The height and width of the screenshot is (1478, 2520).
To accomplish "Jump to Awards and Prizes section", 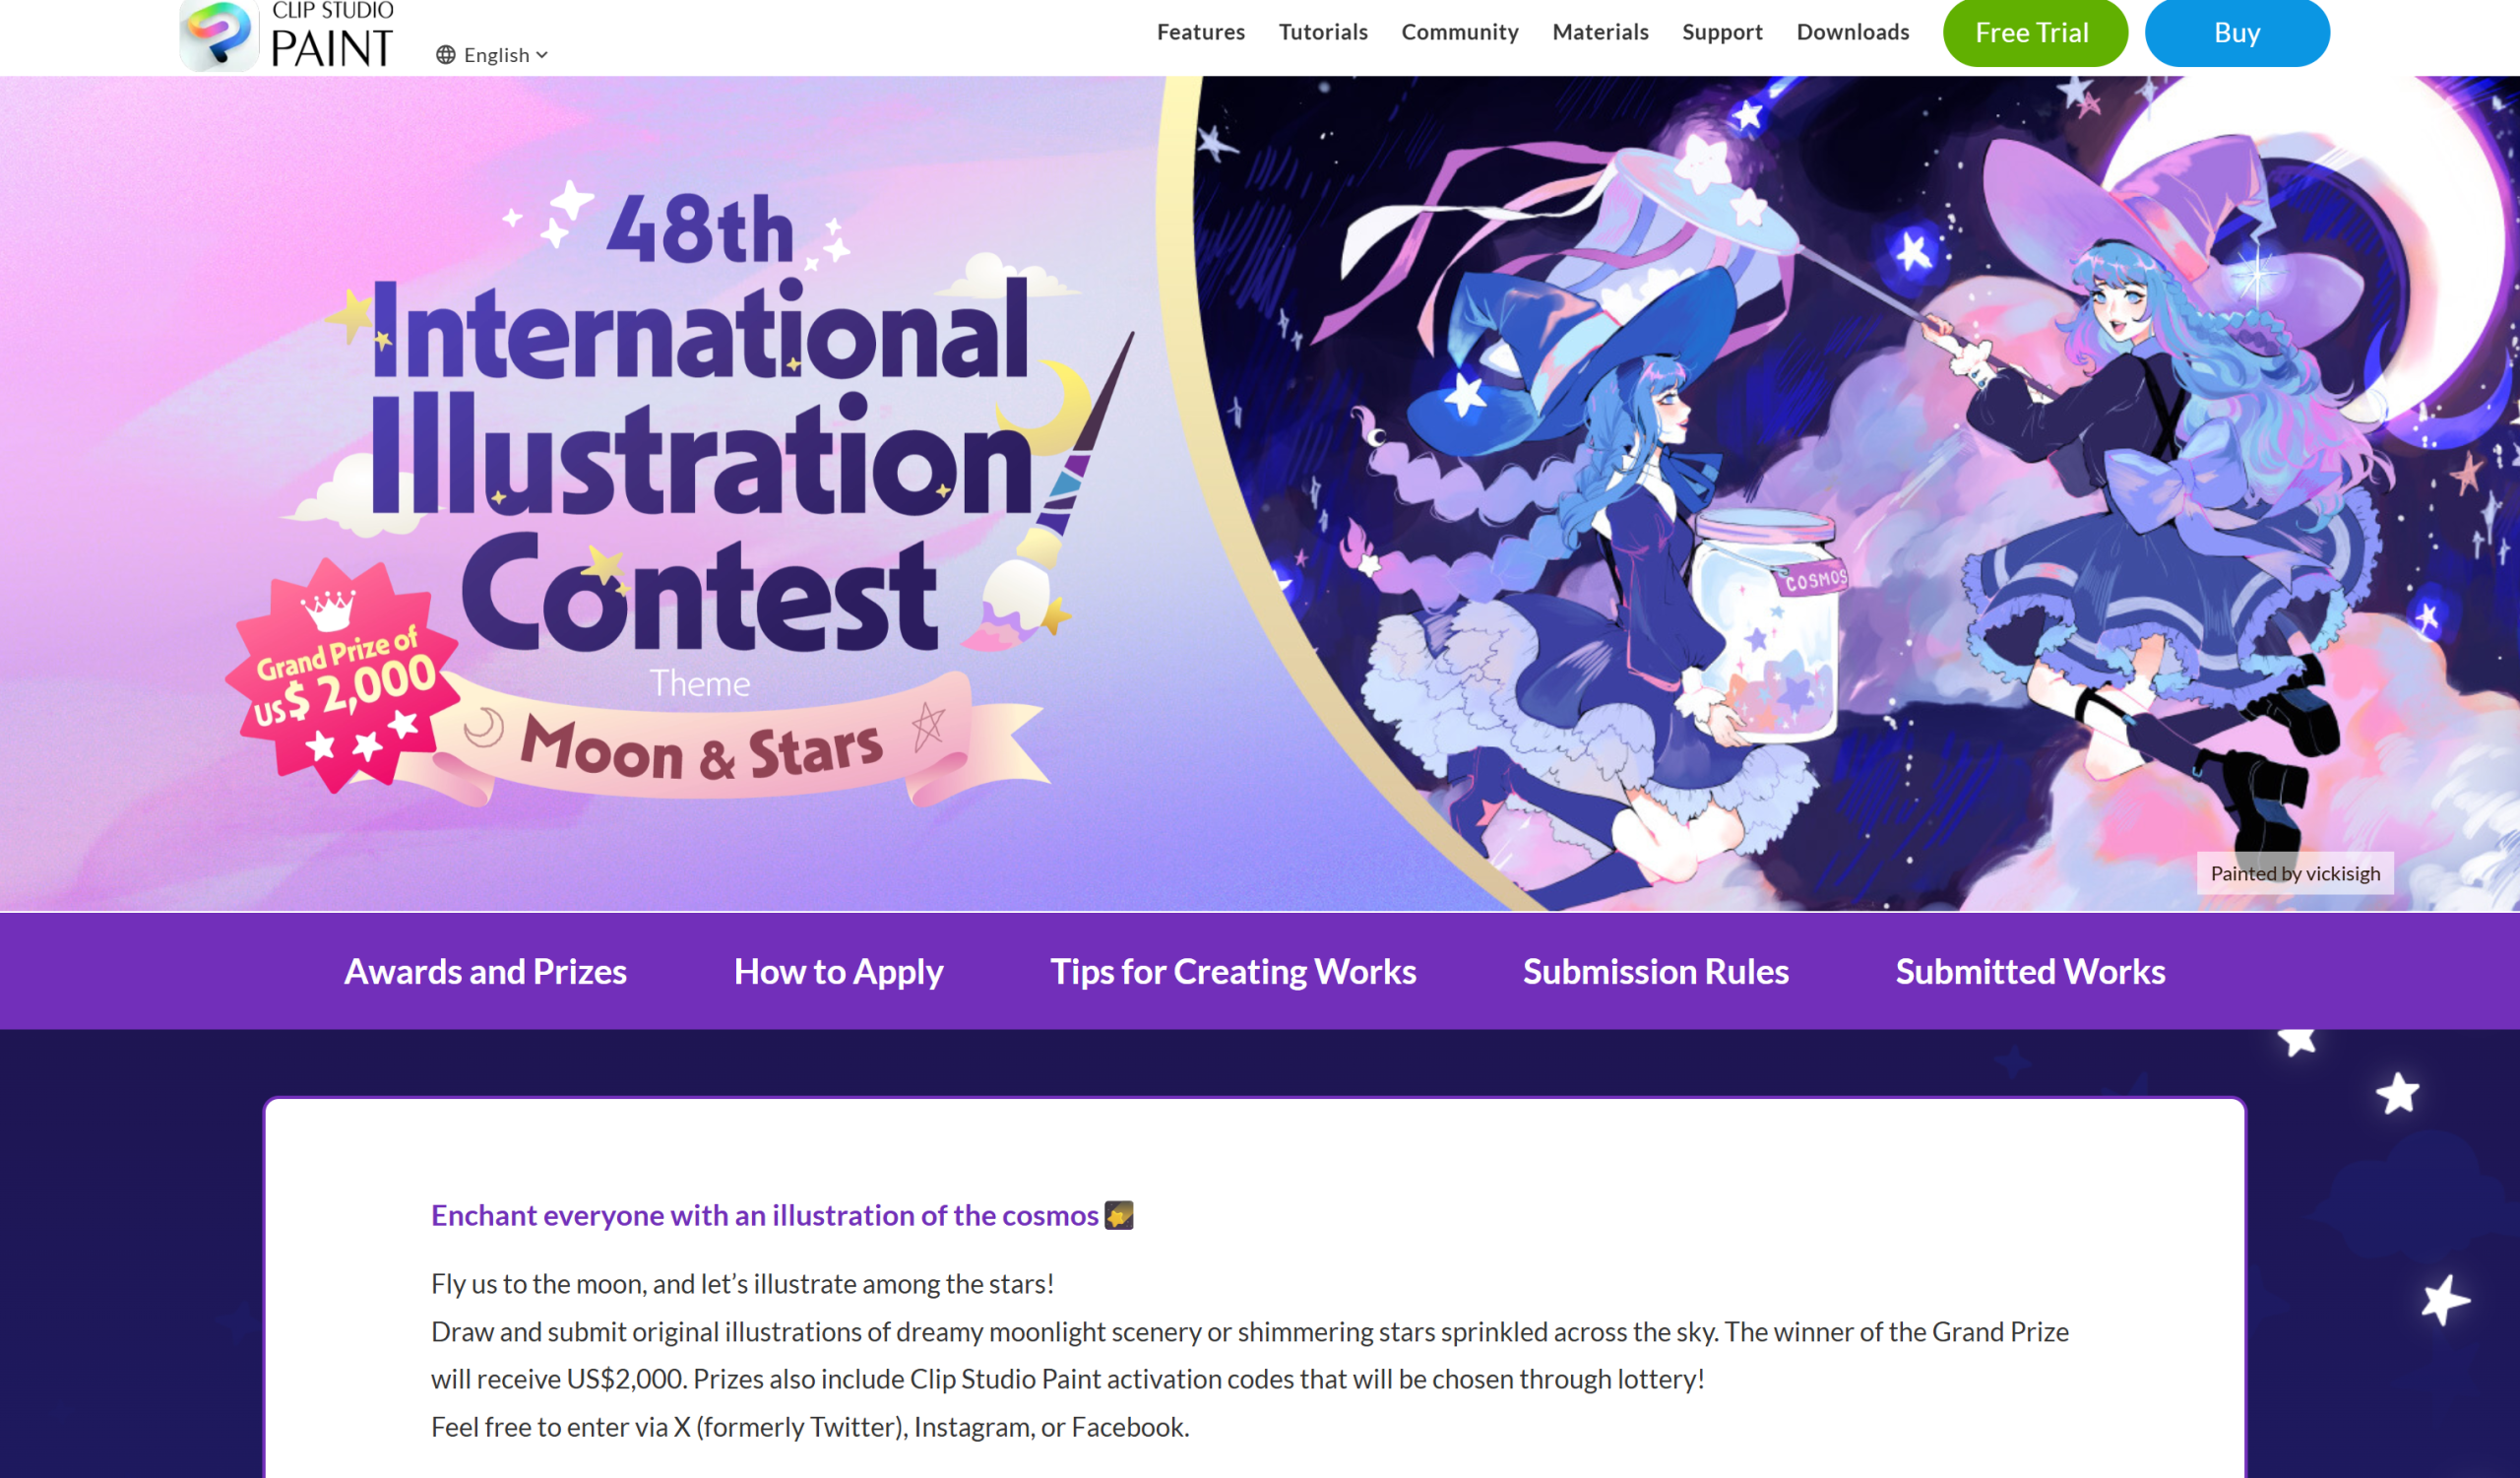I will (485, 971).
